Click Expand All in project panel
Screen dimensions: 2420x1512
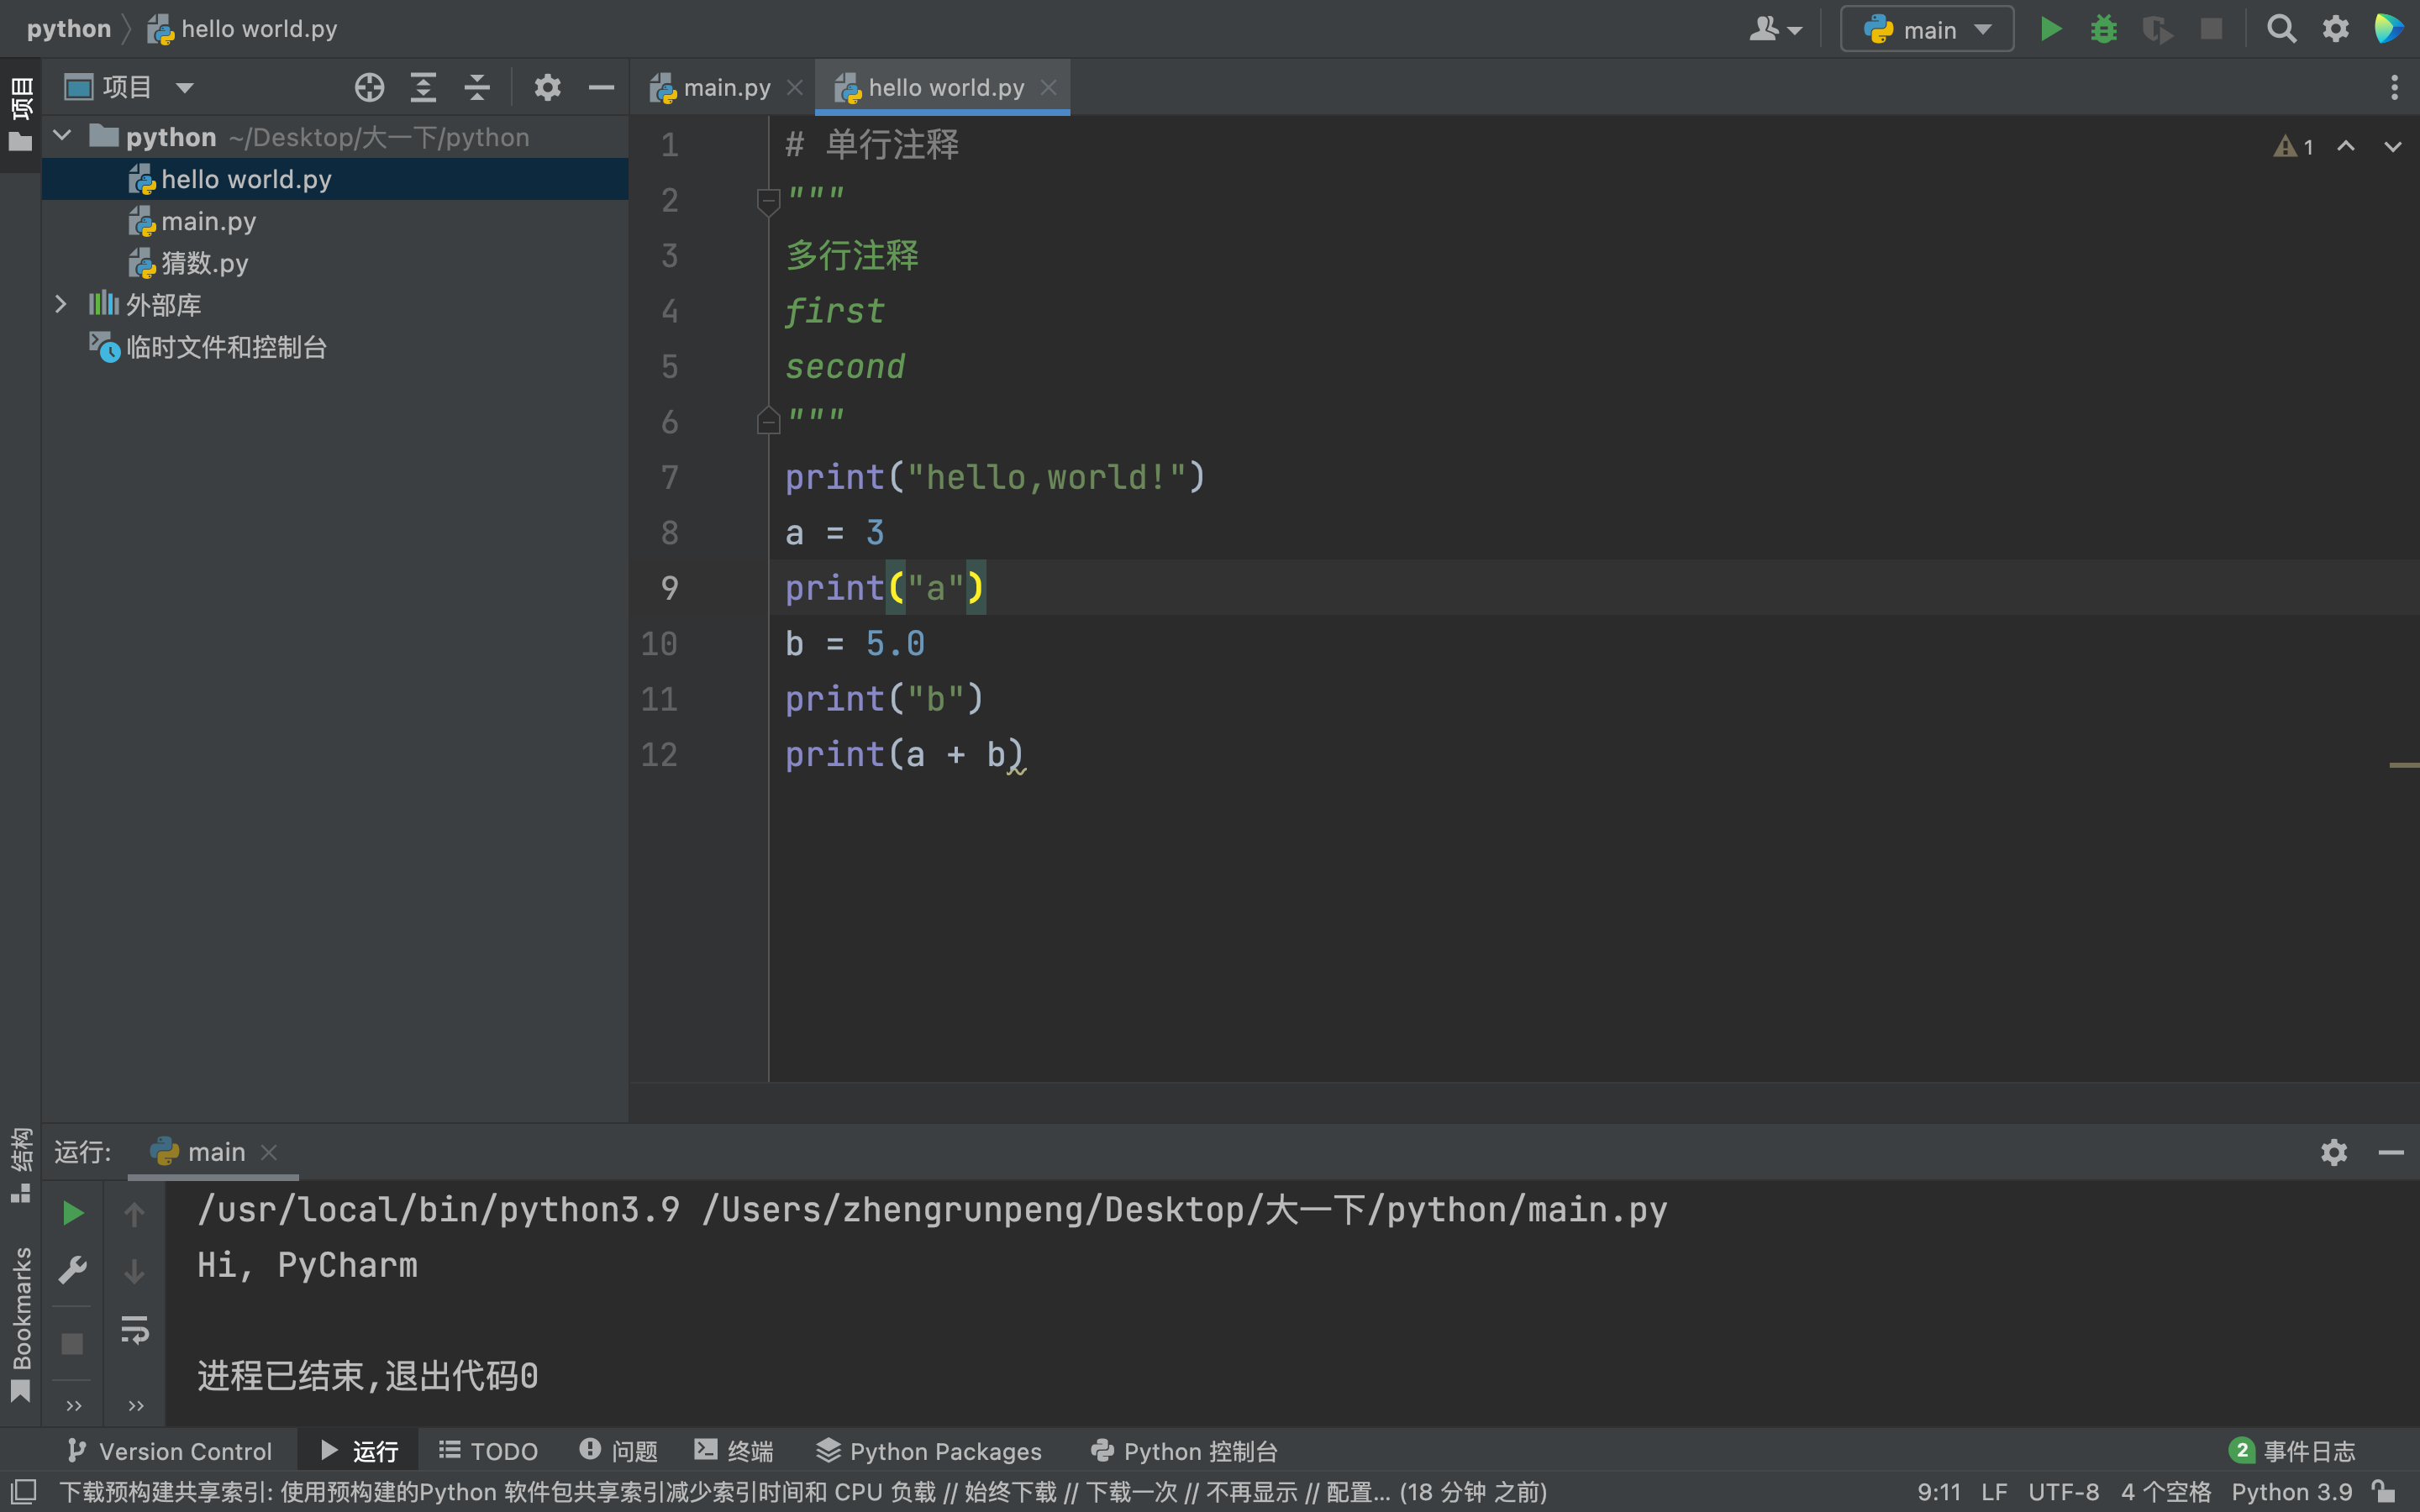[423, 88]
